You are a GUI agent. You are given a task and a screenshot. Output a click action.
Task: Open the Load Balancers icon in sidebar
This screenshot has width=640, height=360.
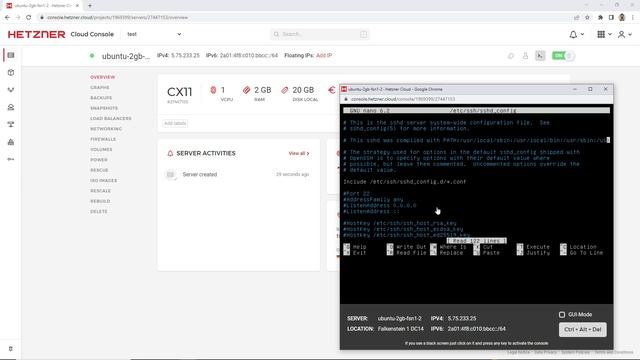pos(11,90)
